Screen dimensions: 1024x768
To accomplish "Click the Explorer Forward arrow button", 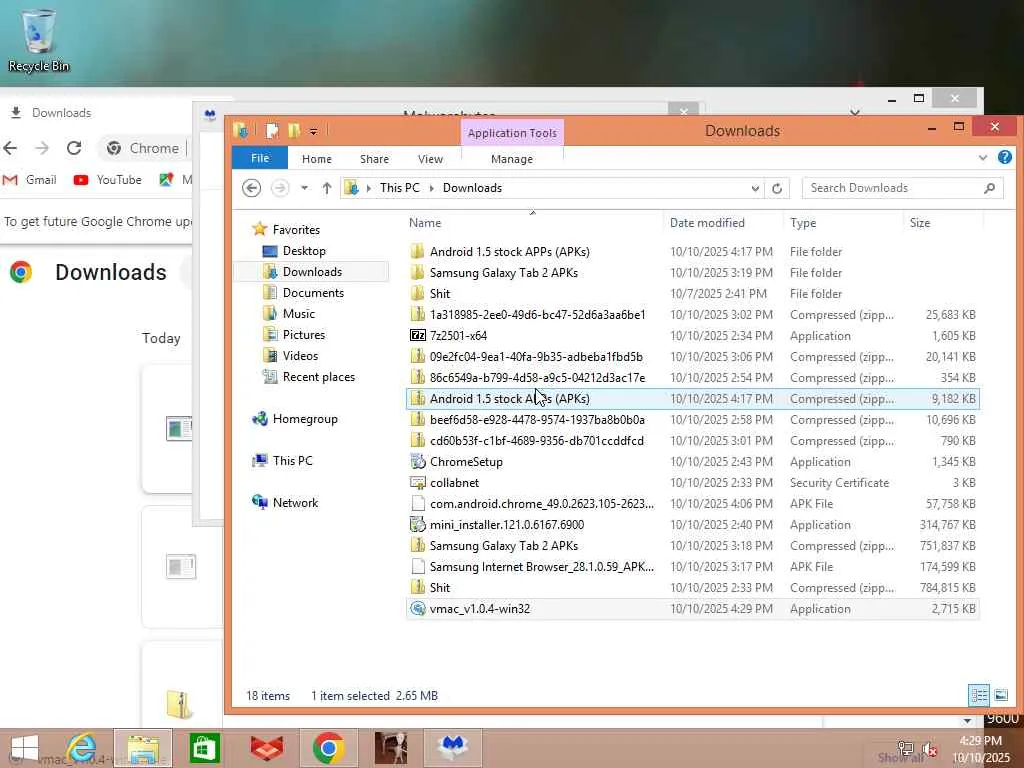I will point(280,188).
